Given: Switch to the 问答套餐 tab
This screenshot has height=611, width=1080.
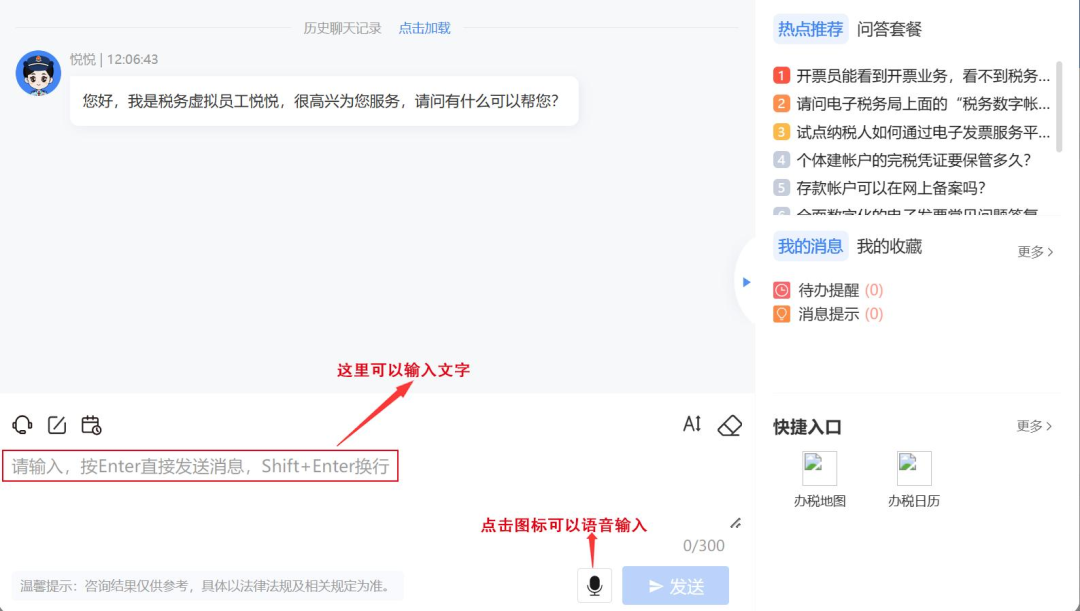Looking at the screenshot, I should point(889,29).
